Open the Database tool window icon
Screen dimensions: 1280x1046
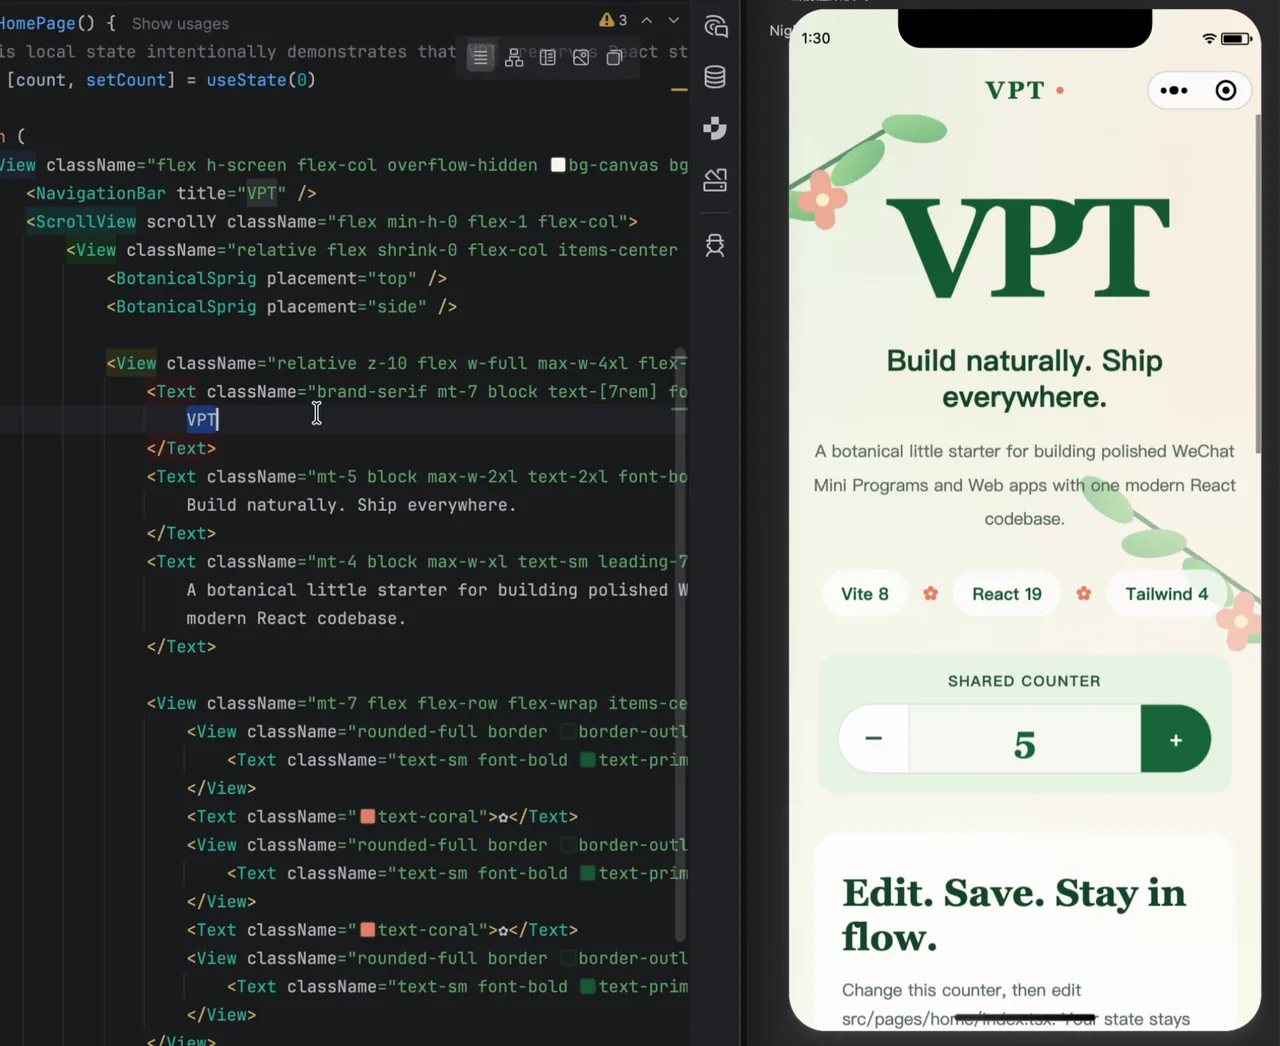[x=715, y=77]
